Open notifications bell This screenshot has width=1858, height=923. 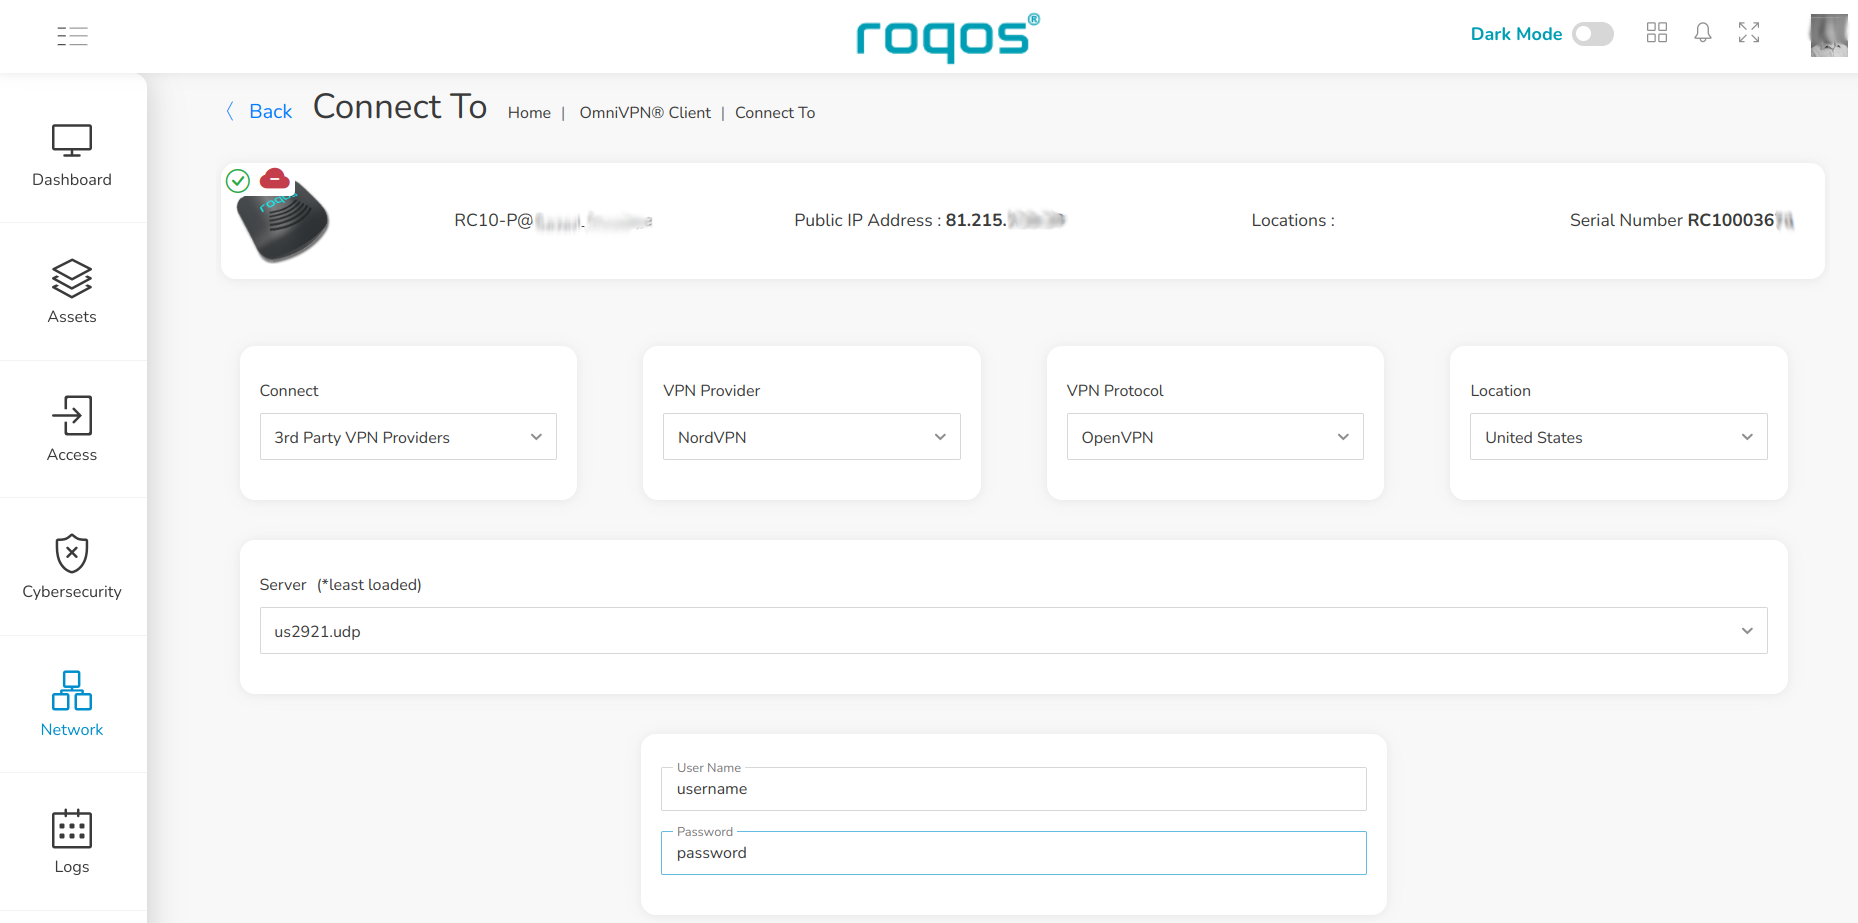(1703, 33)
